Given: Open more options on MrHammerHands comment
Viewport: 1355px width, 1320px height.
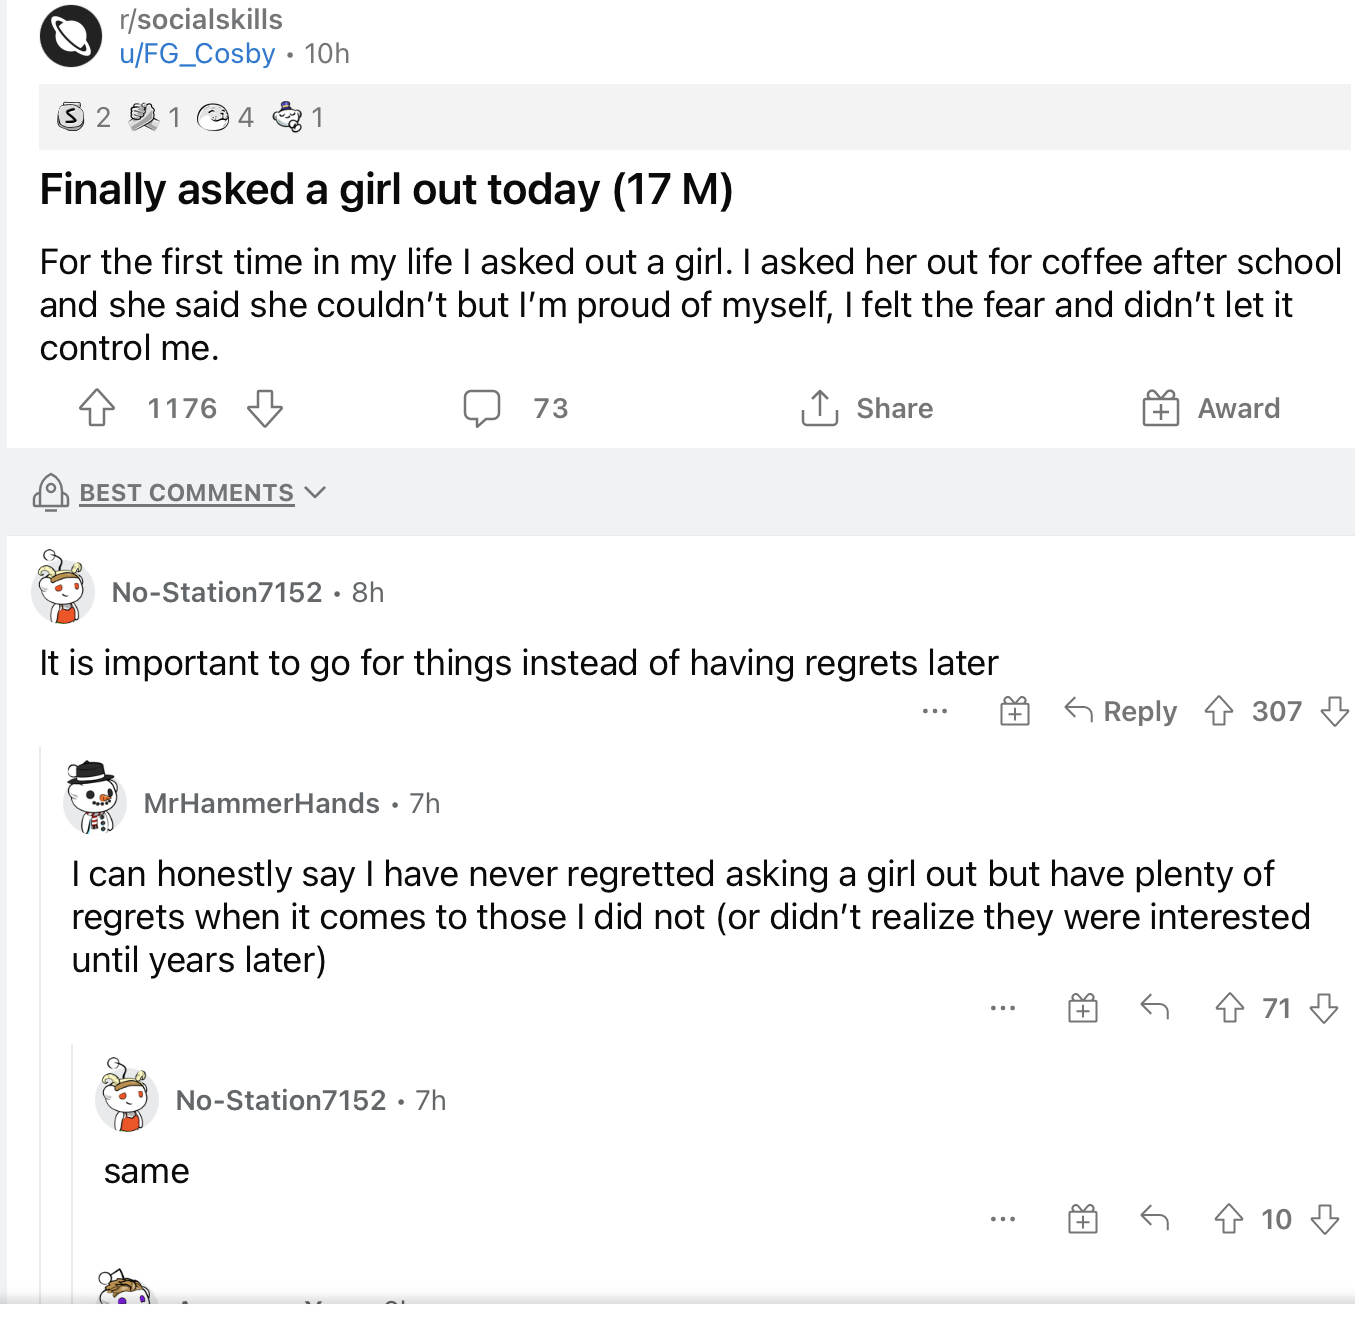Looking at the screenshot, I should tap(1003, 1008).
